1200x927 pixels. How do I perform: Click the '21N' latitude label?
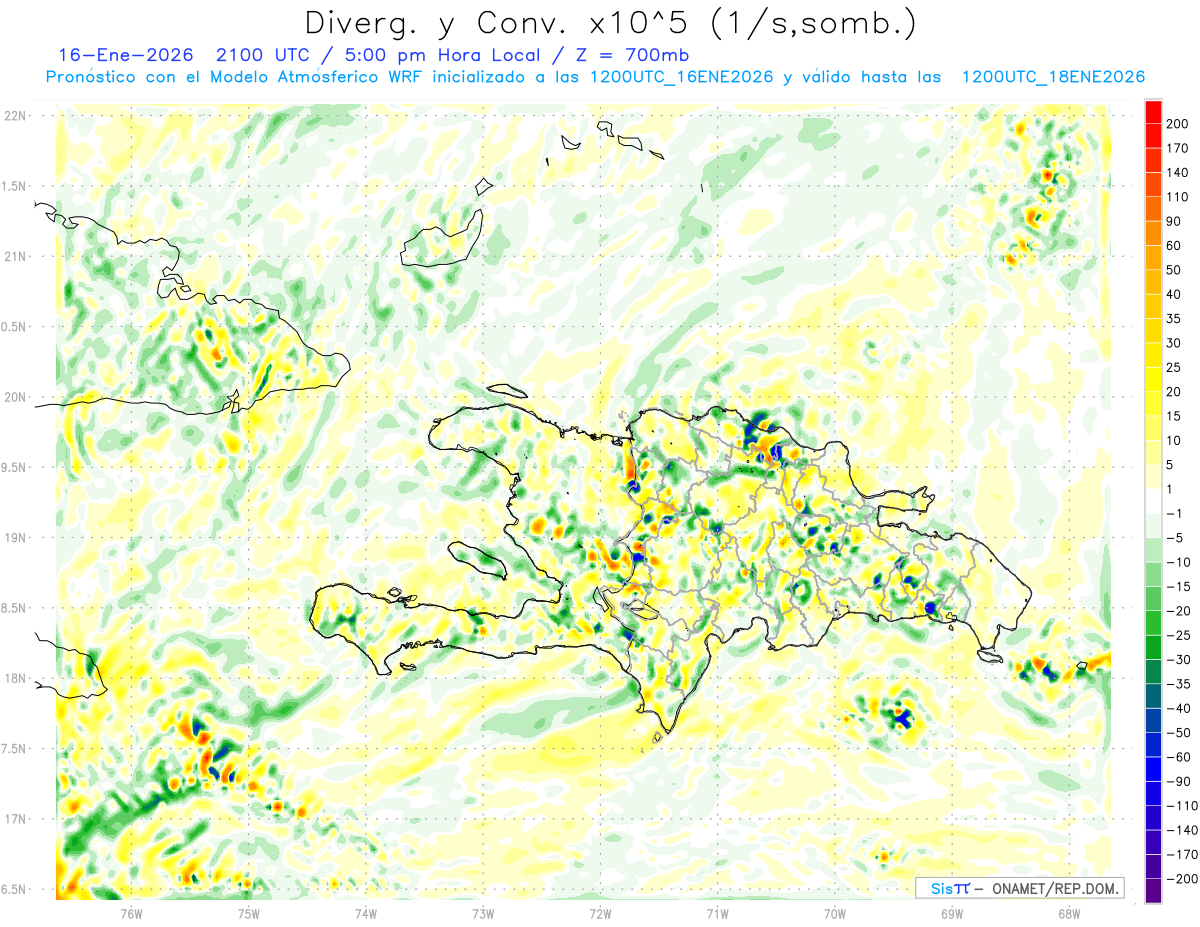click(14, 256)
